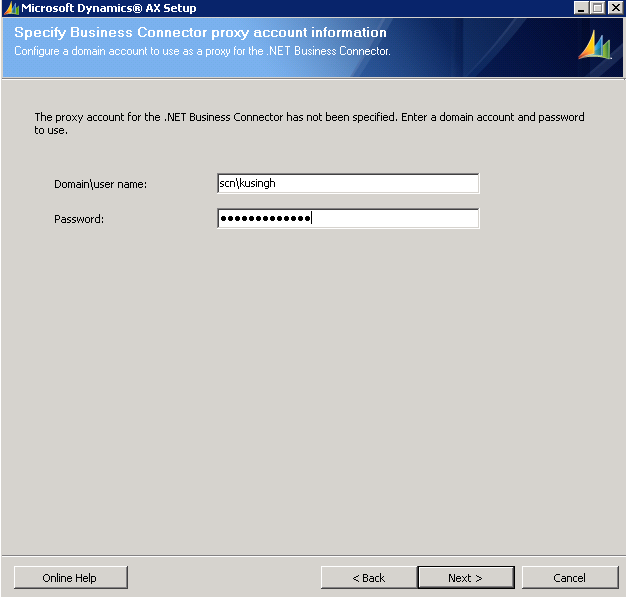Image resolution: width=626 pixels, height=597 pixels.
Task: Cancel the AX Setup wizard
Action: tap(570, 577)
